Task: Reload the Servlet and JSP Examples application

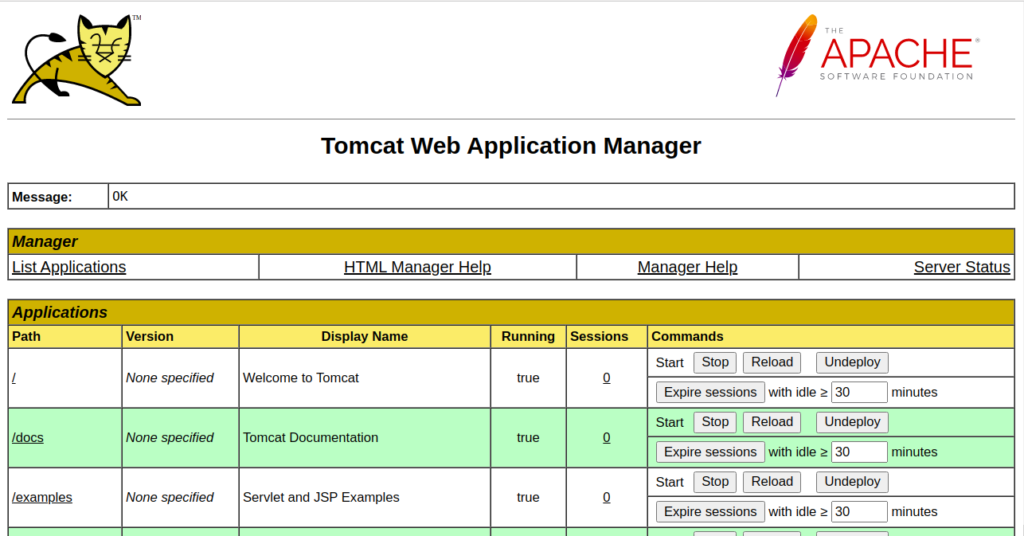Action: click(772, 482)
